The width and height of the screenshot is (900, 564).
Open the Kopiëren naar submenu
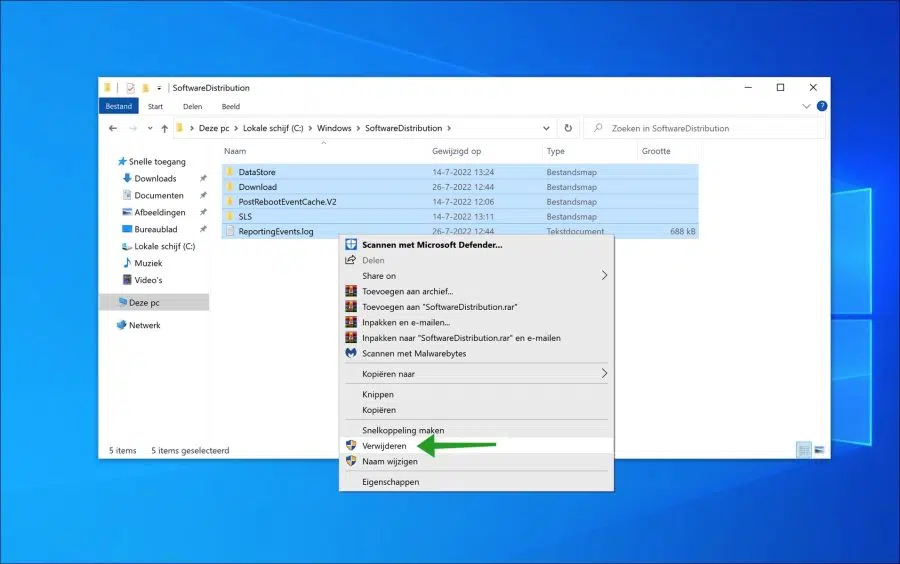[x=476, y=374]
